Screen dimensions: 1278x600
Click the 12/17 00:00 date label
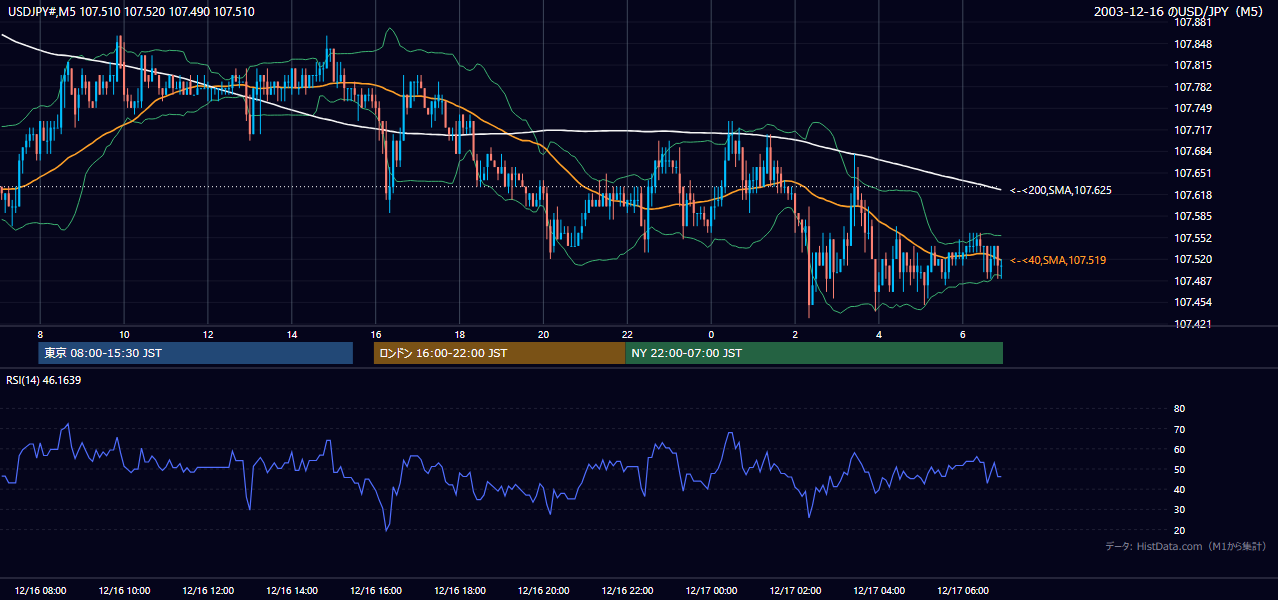(711, 590)
